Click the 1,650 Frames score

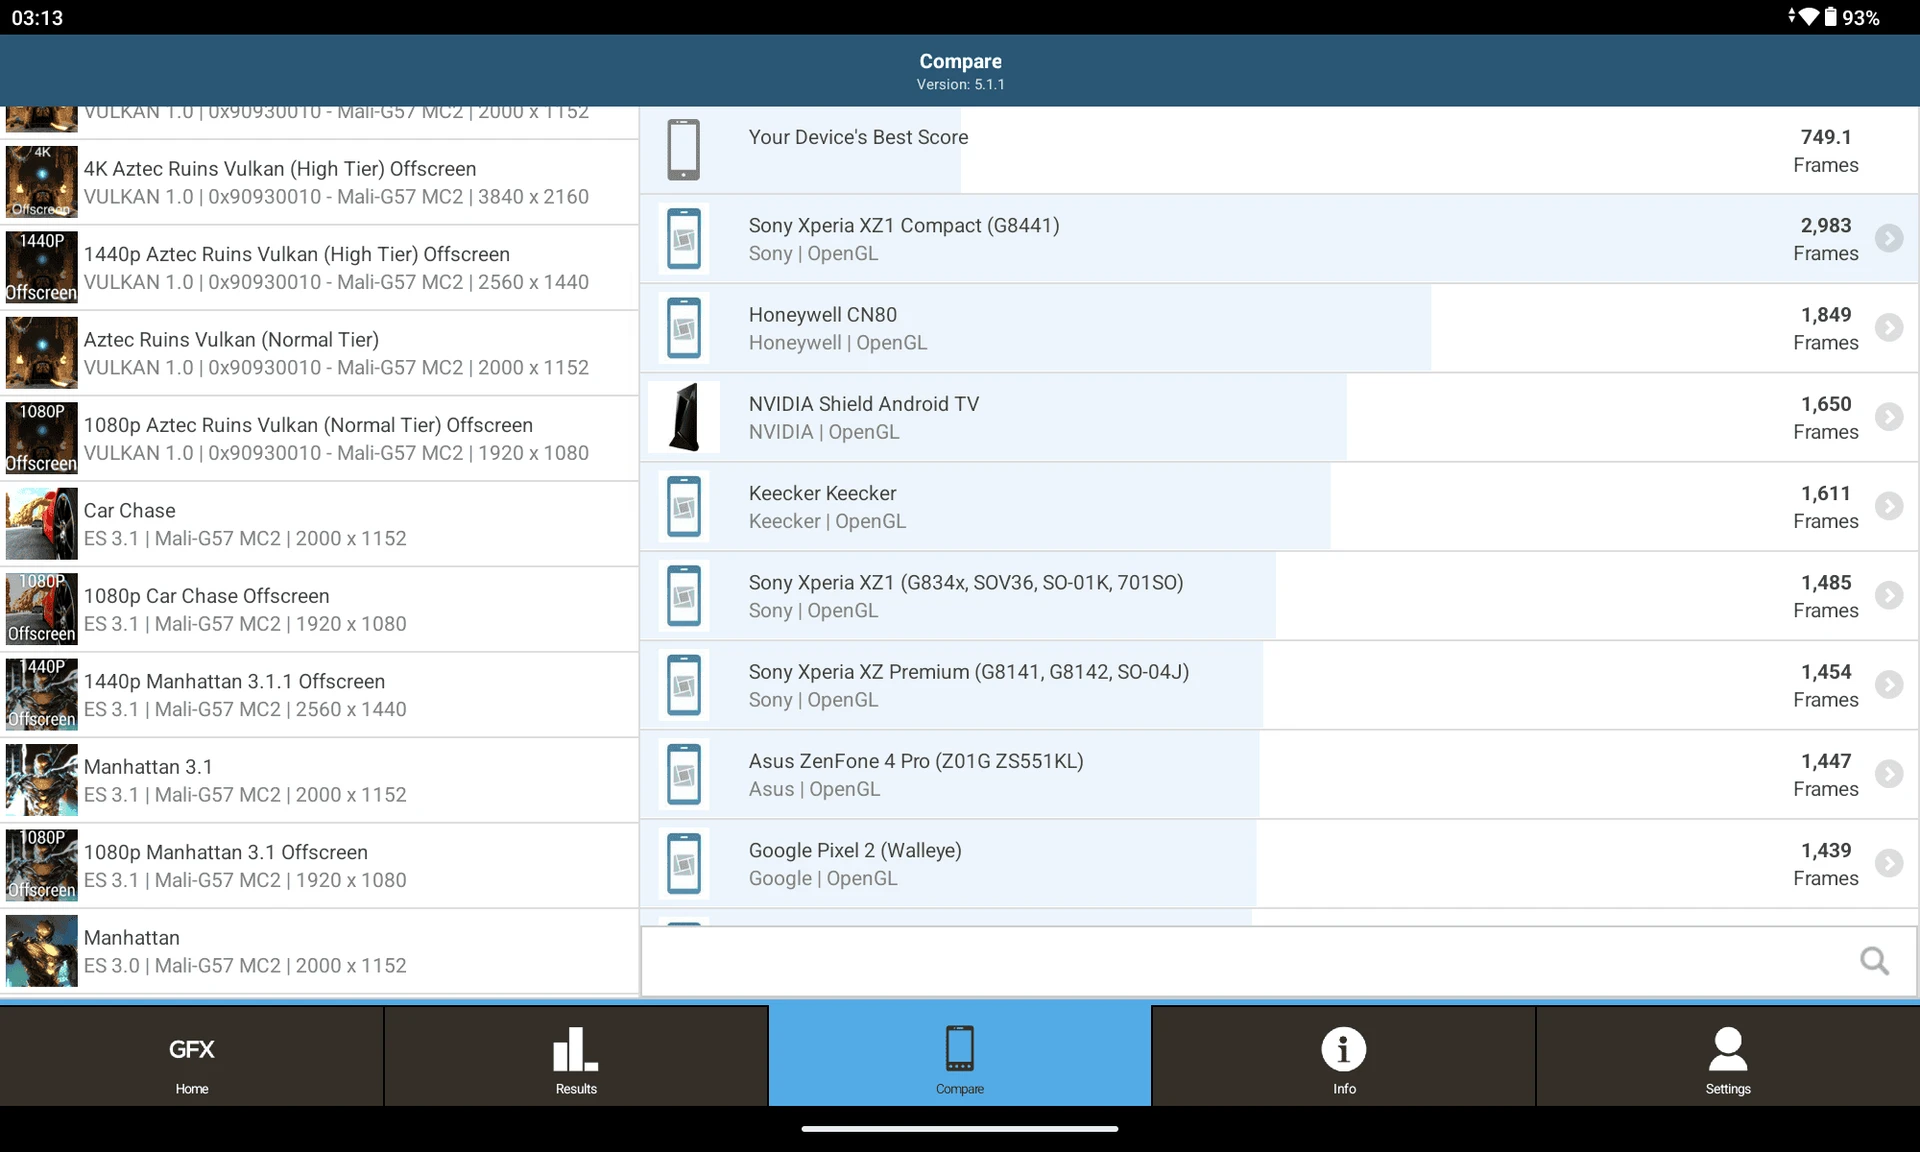pyautogui.click(x=1825, y=418)
